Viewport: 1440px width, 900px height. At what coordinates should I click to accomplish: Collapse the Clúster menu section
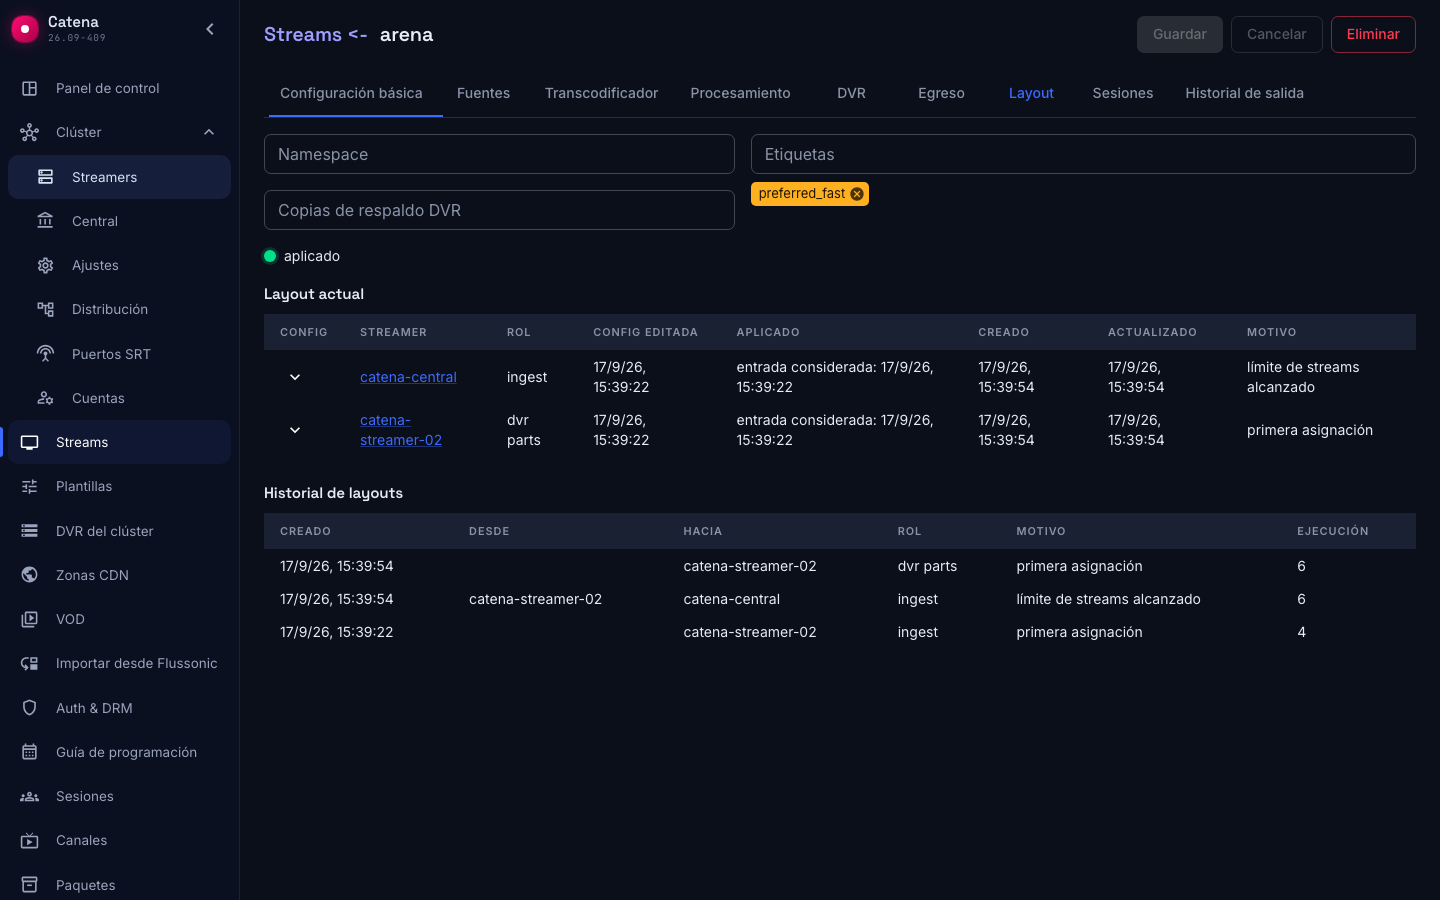[209, 132]
